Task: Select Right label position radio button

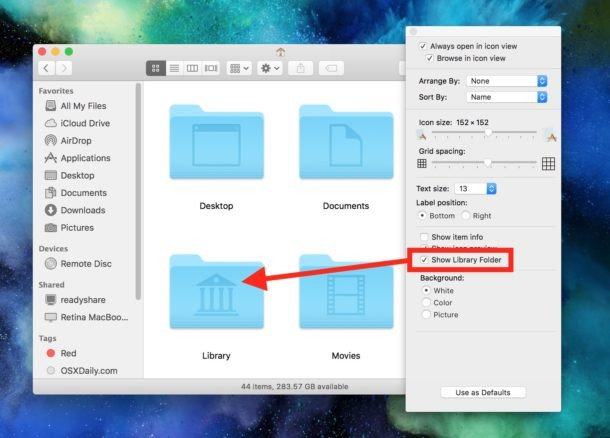Action: [x=469, y=215]
